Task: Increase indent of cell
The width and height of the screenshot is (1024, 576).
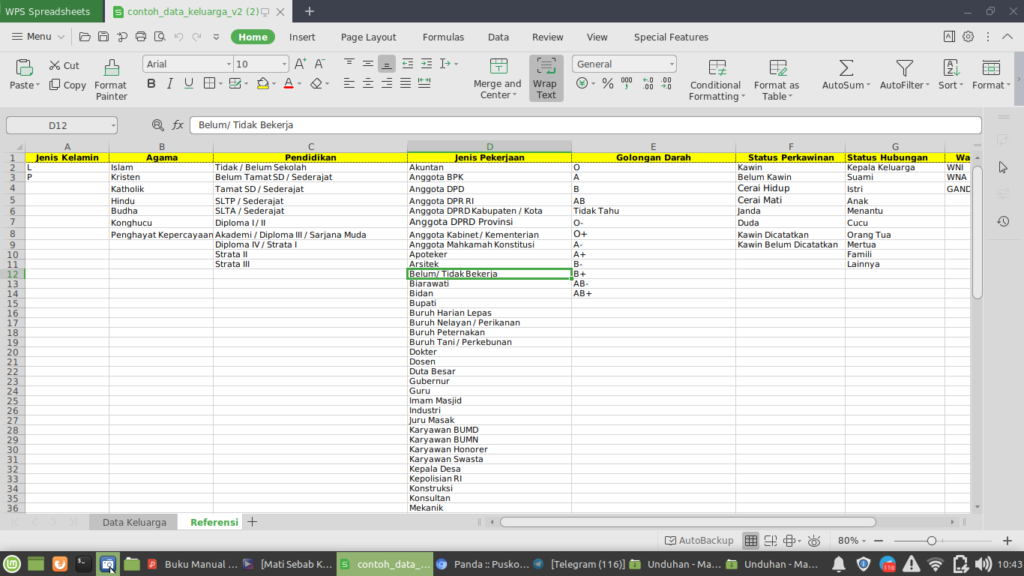Action: [426, 63]
